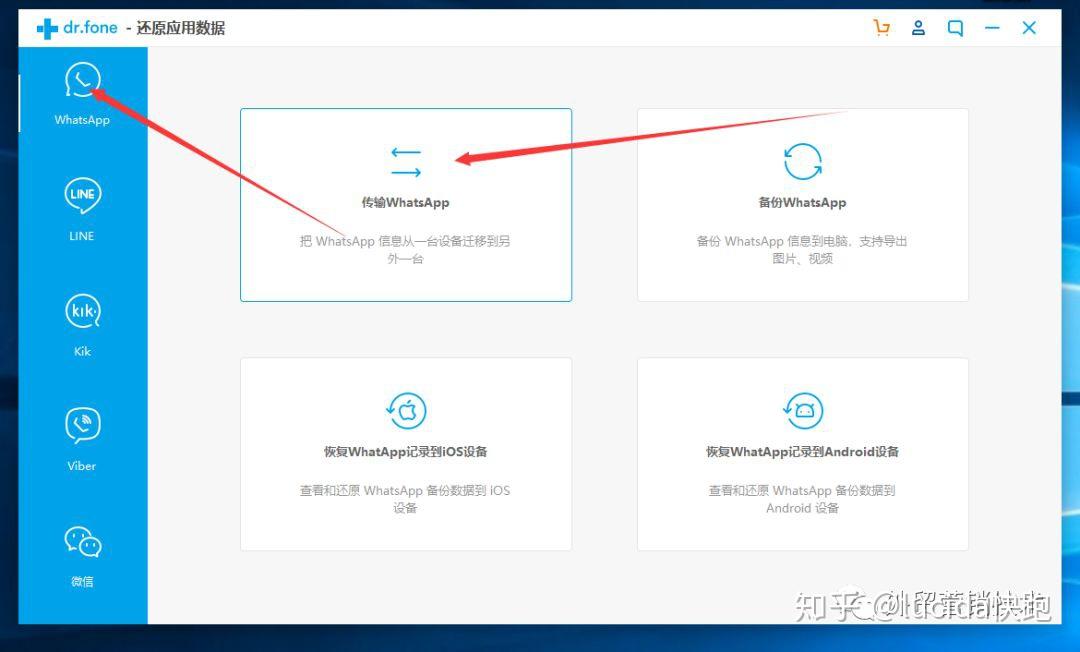1080x652 pixels.
Task: Click description 备份 WhatsApp 信息到电脑，支持导出图片、视频
Action: tap(802, 250)
